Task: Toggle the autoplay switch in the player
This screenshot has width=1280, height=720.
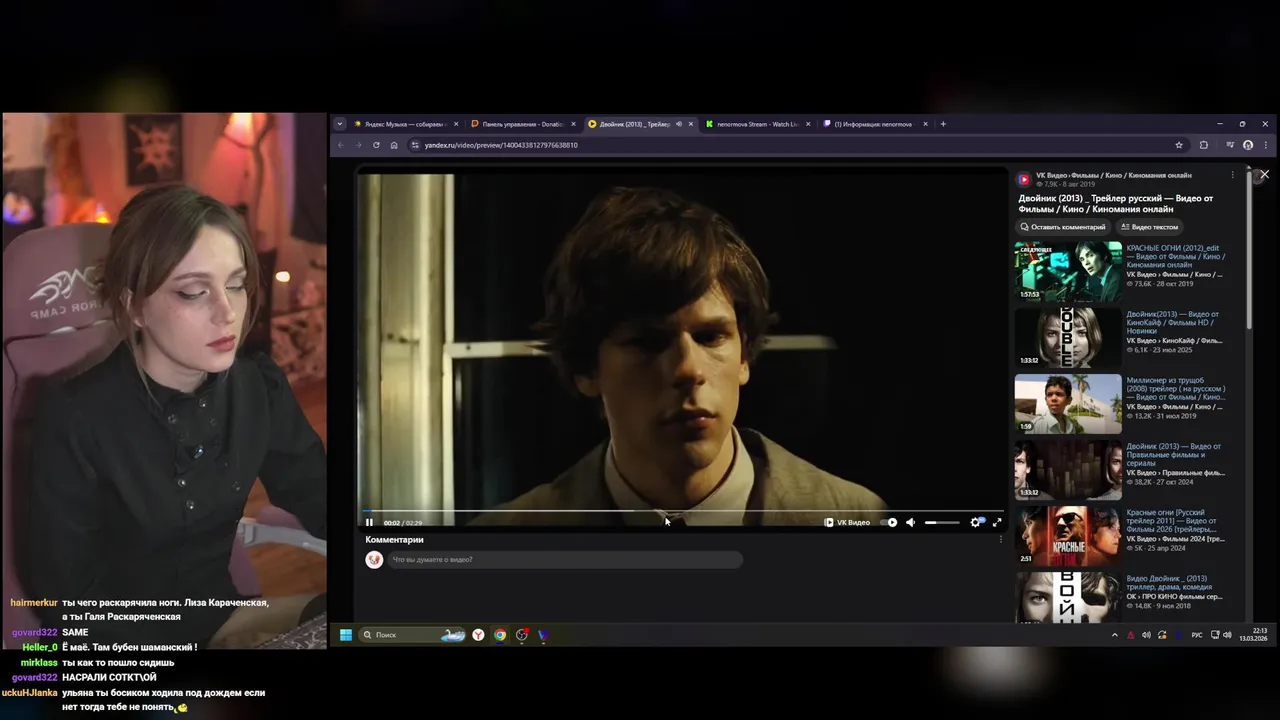Action: click(x=891, y=522)
